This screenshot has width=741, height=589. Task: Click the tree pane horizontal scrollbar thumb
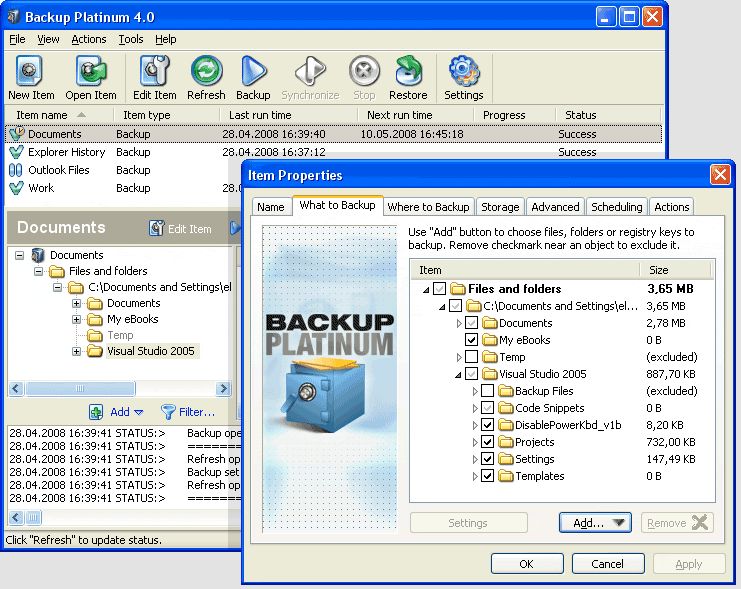pos(80,389)
